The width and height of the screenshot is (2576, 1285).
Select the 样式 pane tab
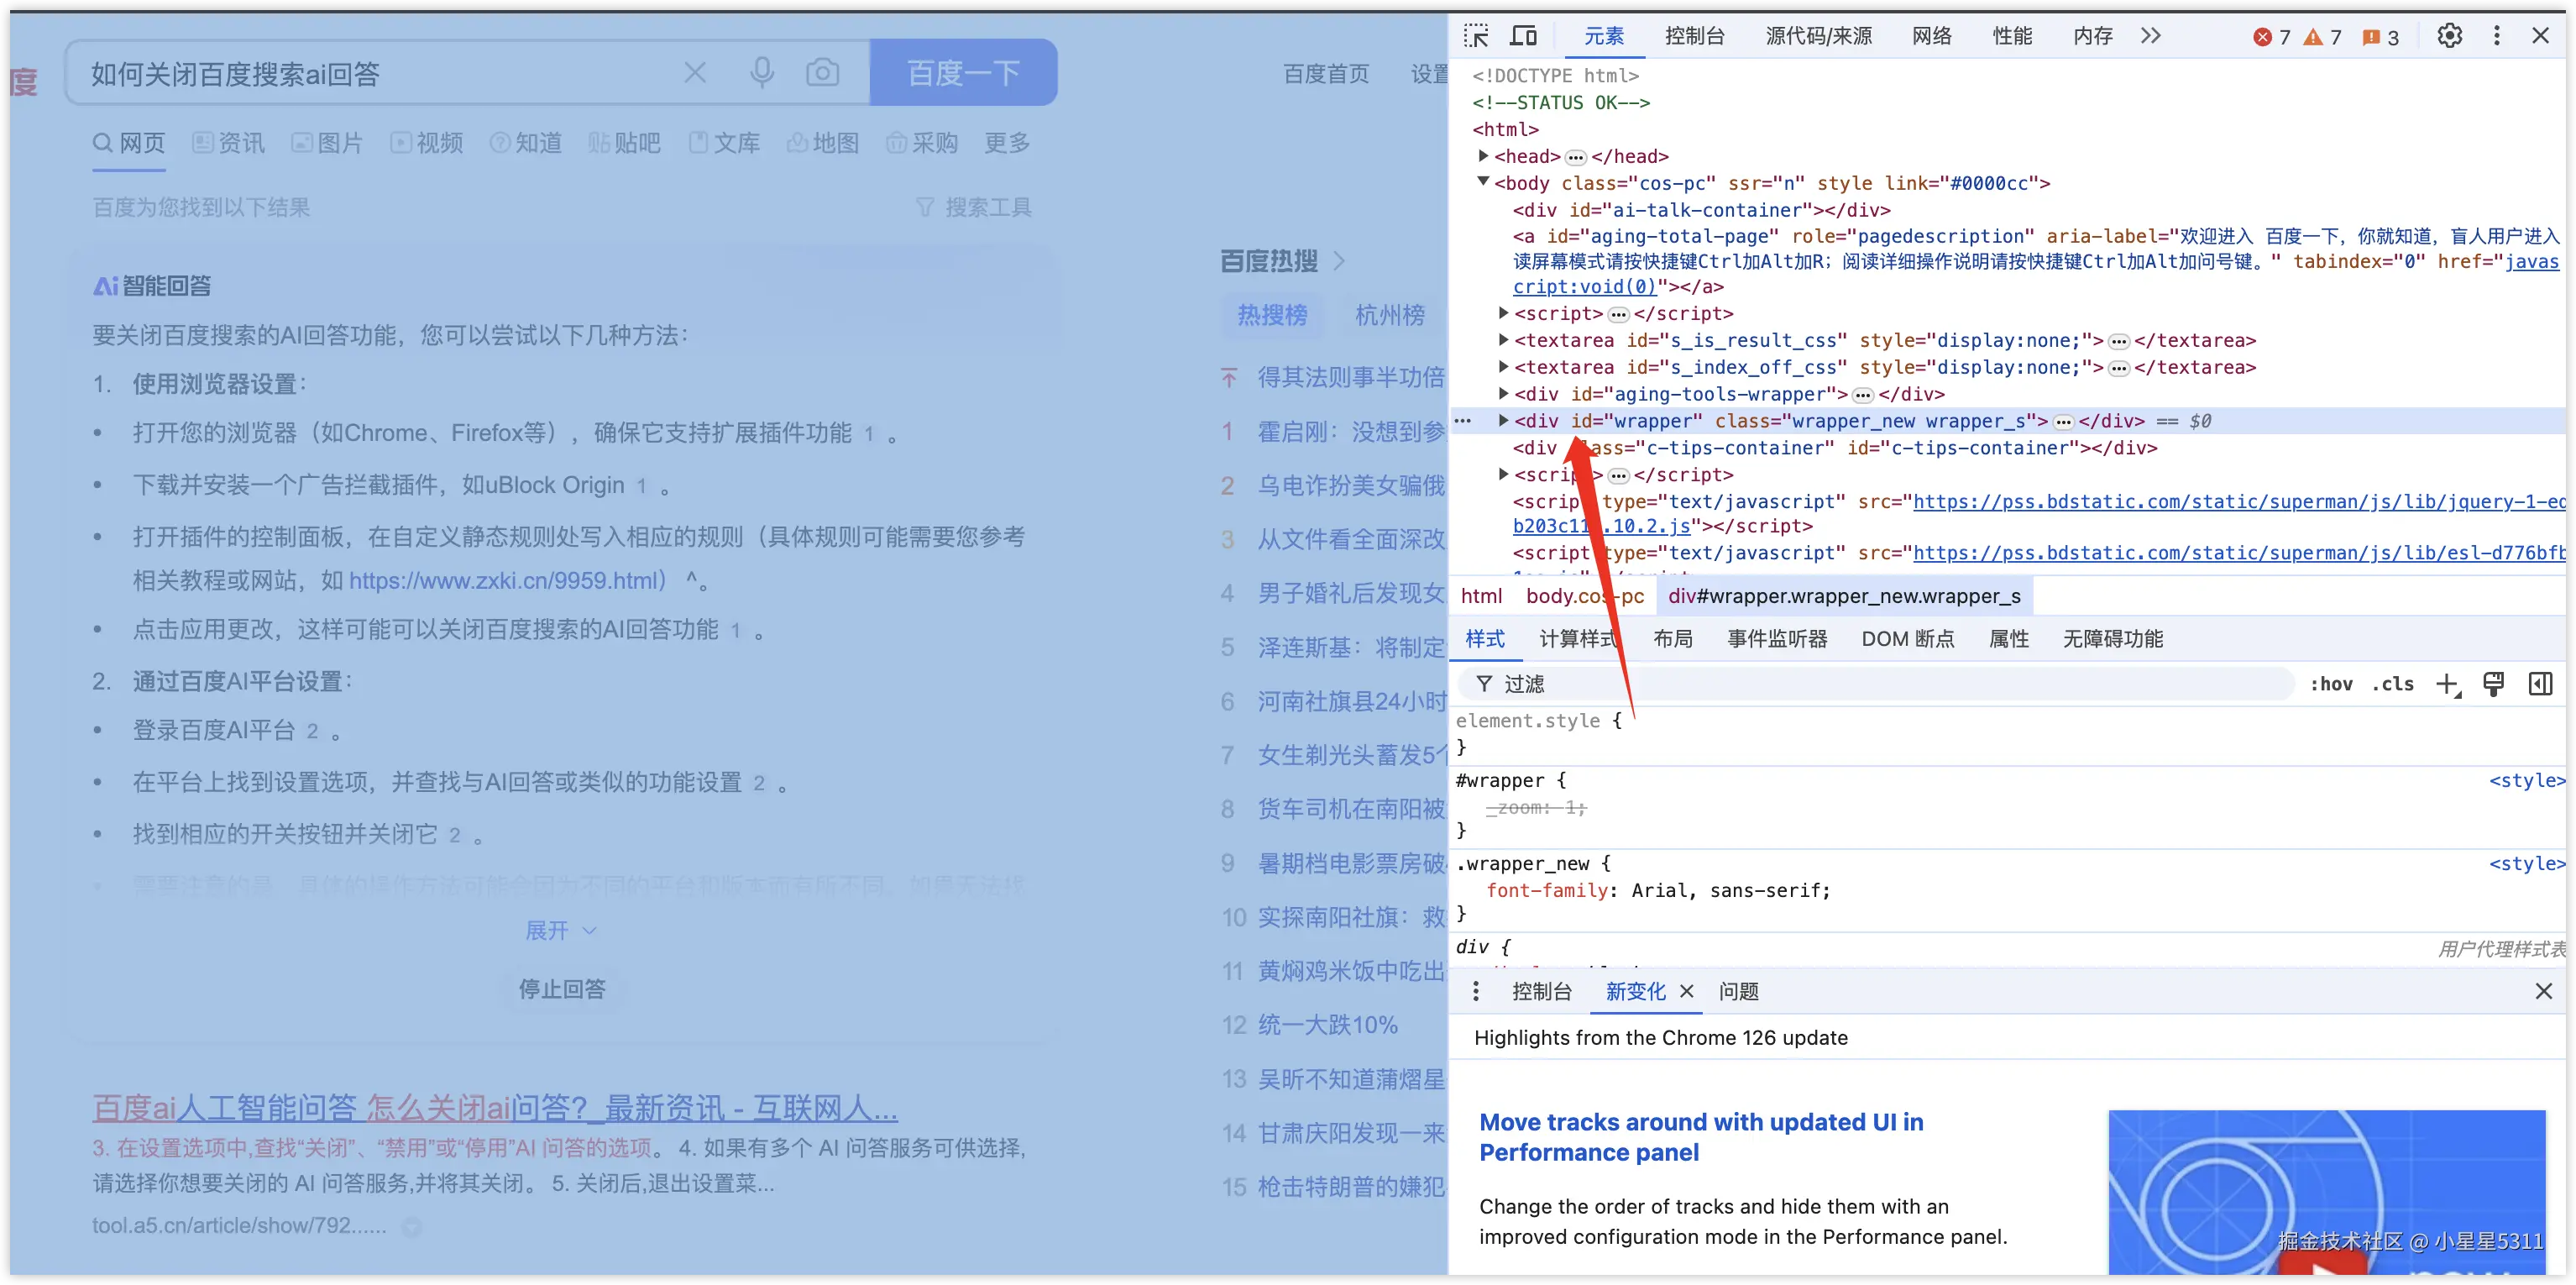tap(1485, 639)
